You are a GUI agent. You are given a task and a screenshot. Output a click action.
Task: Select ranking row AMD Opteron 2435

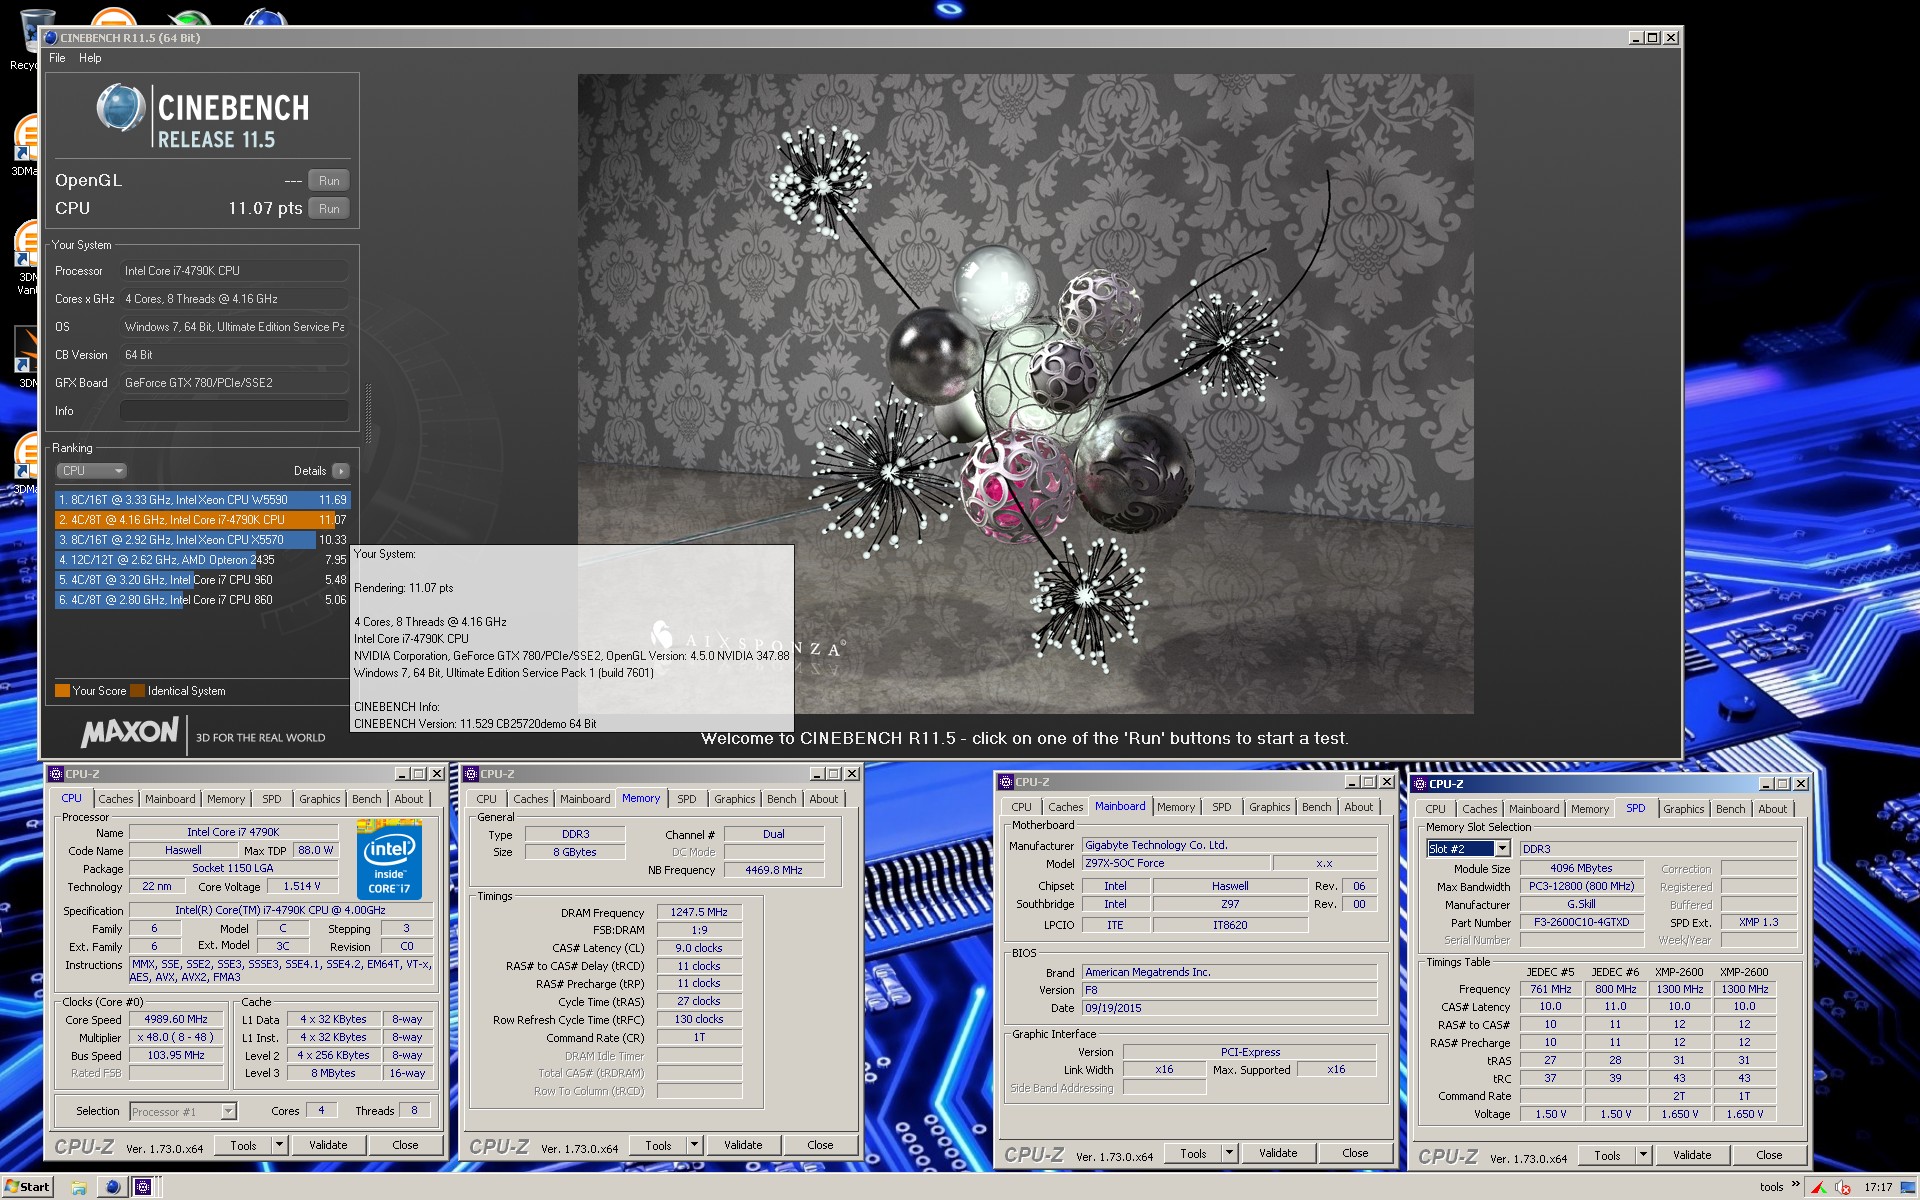202,560
